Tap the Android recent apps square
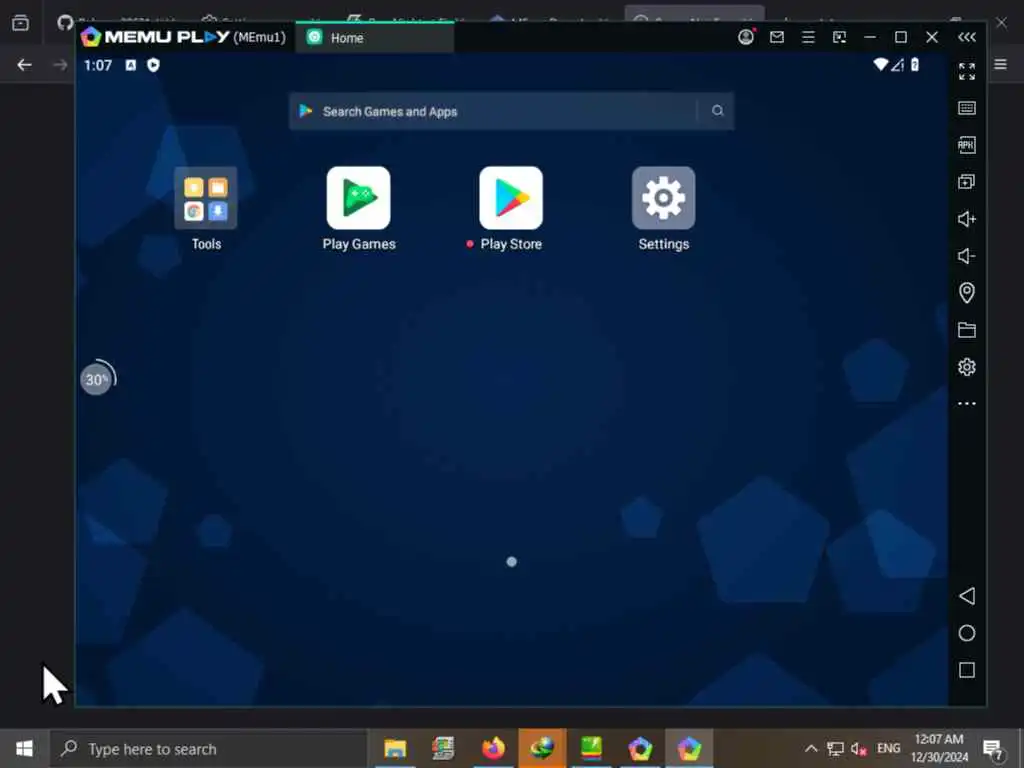 [x=967, y=670]
